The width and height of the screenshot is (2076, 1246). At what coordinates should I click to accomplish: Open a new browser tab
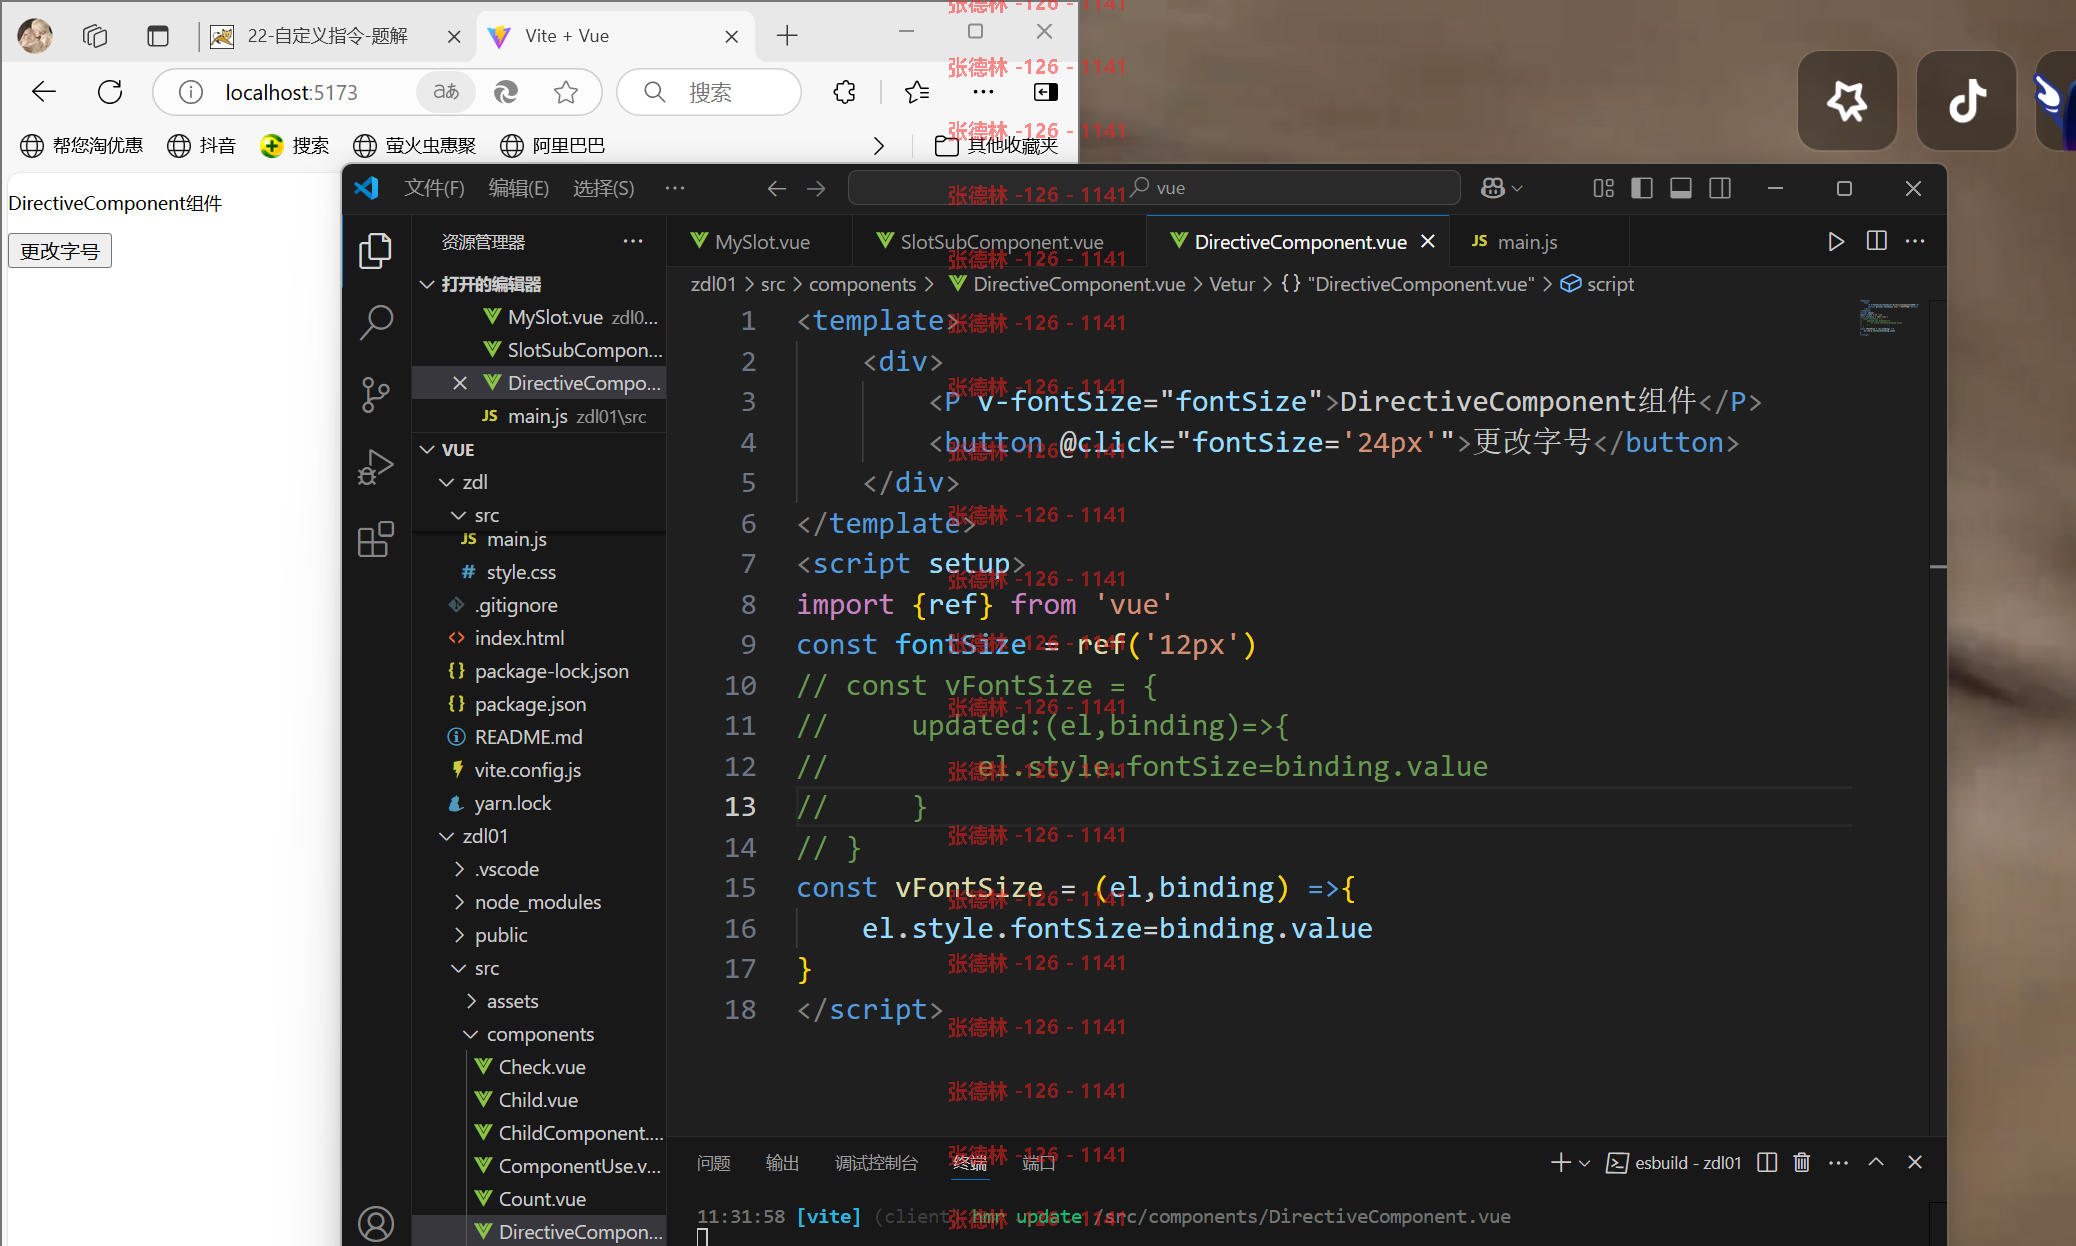pyautogui.click(x=787, y=36)
